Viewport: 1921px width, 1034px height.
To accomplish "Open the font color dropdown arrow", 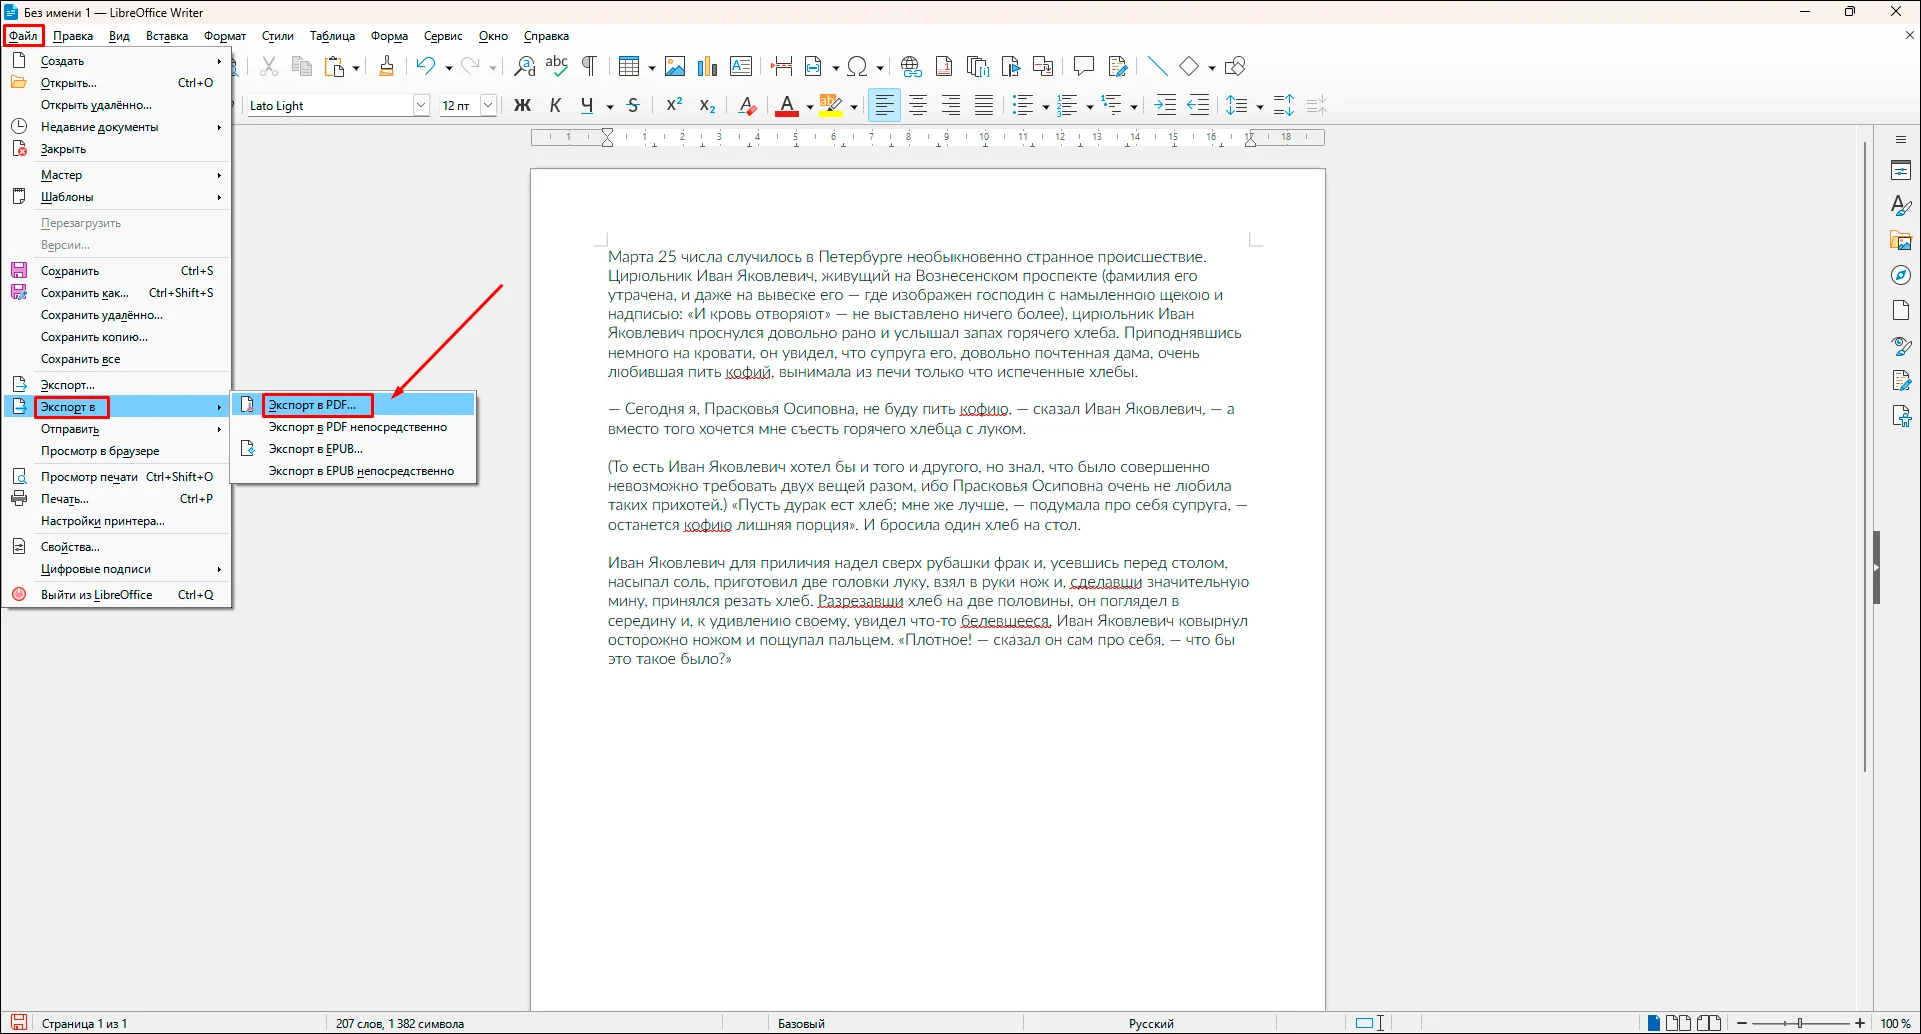I will 809,106.
